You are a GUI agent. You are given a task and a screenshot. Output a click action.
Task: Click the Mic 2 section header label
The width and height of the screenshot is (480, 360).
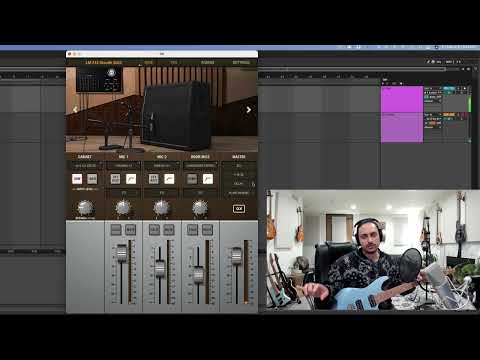162,157
